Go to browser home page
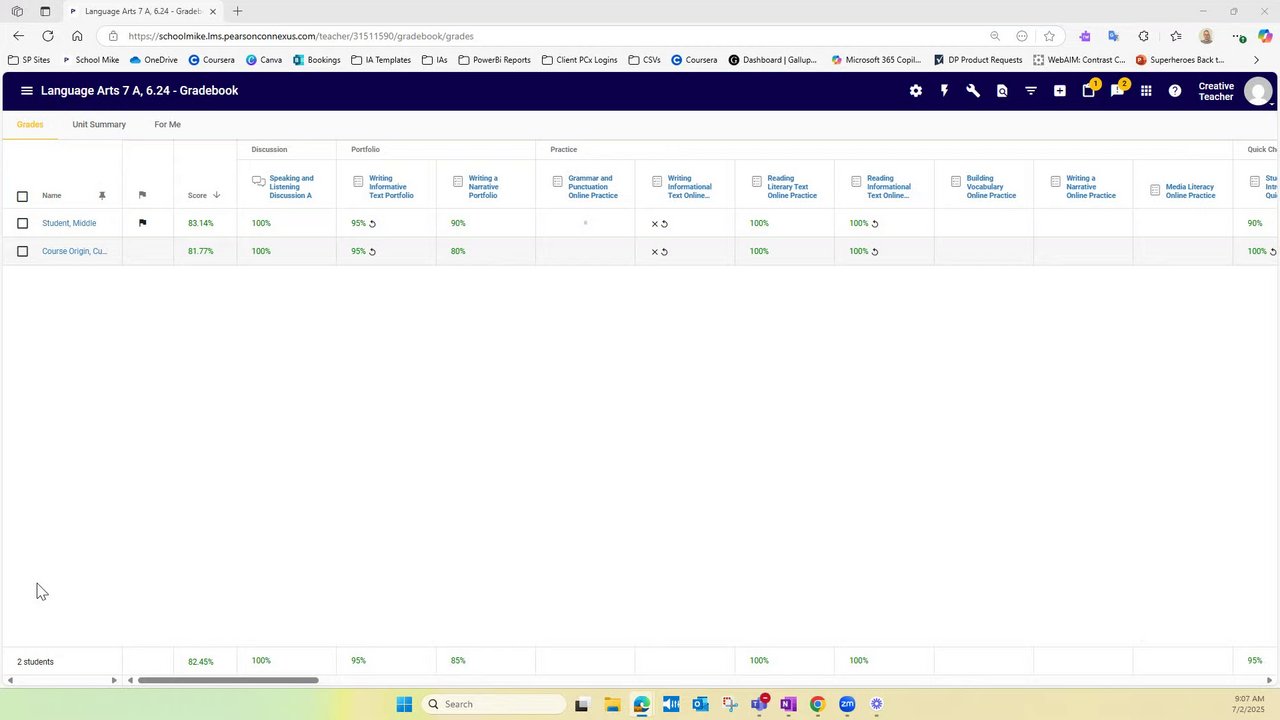Screen dimensions: 1280x720 coord(77,36)
